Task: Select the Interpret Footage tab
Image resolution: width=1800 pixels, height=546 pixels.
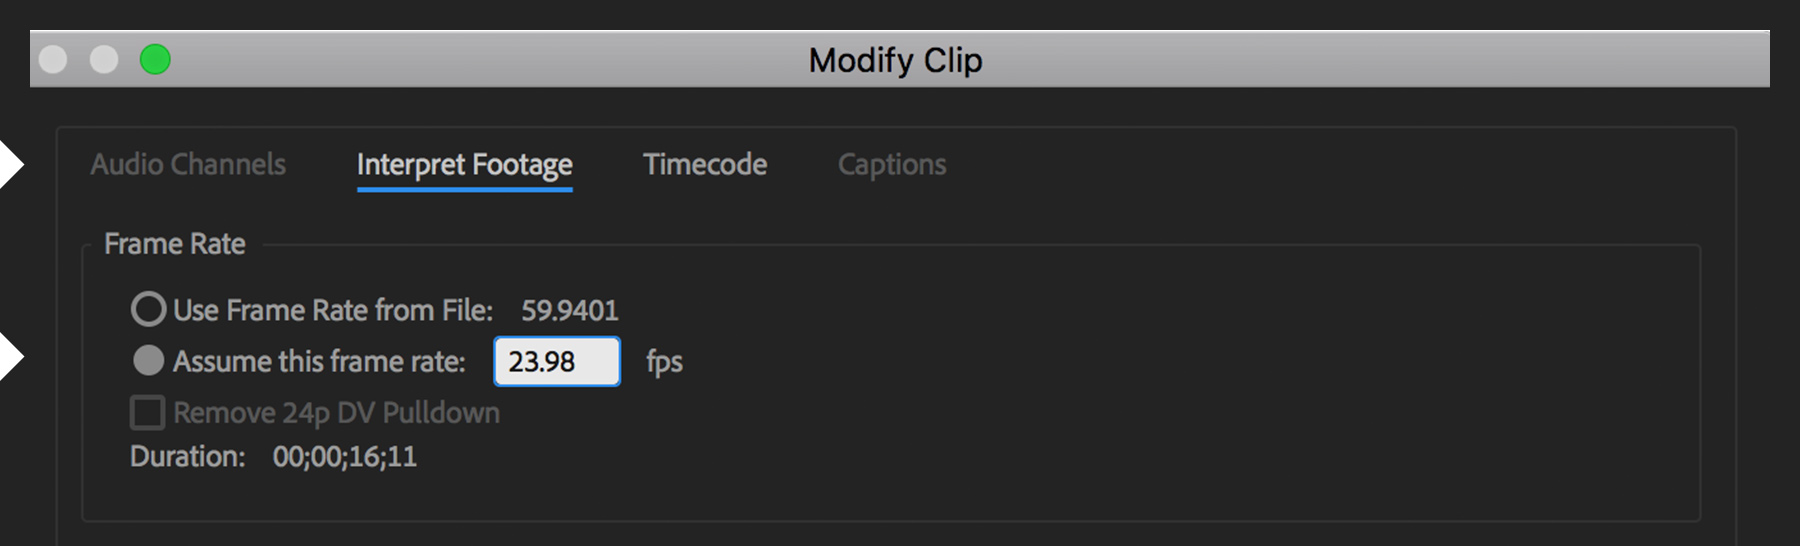Action: point(464,164)
